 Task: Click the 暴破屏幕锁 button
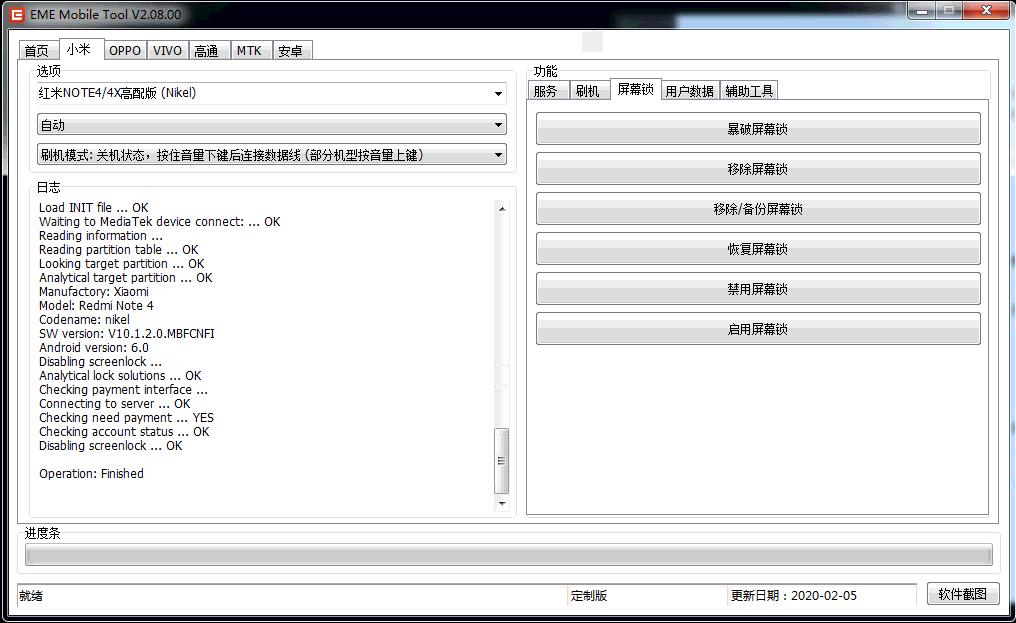[757, 129]
